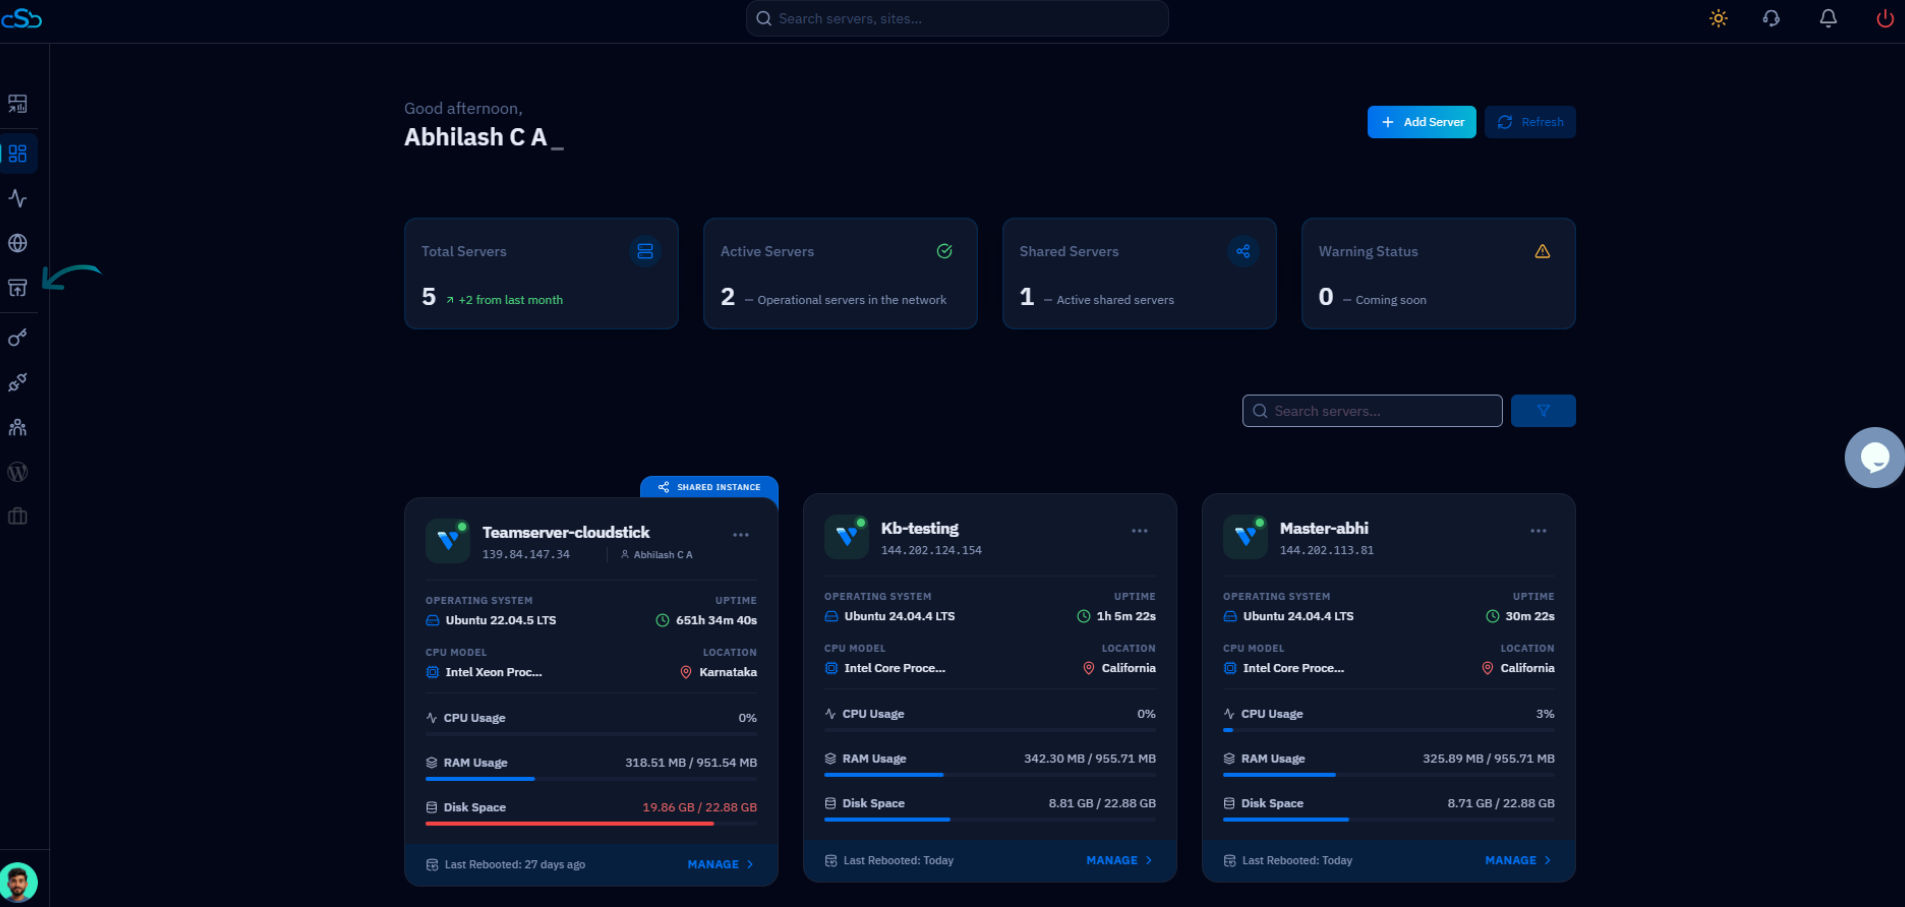Screen dimensions: 1905x907
Task: Open the globe icon in sidebar
Action: [x=18, y=243]
